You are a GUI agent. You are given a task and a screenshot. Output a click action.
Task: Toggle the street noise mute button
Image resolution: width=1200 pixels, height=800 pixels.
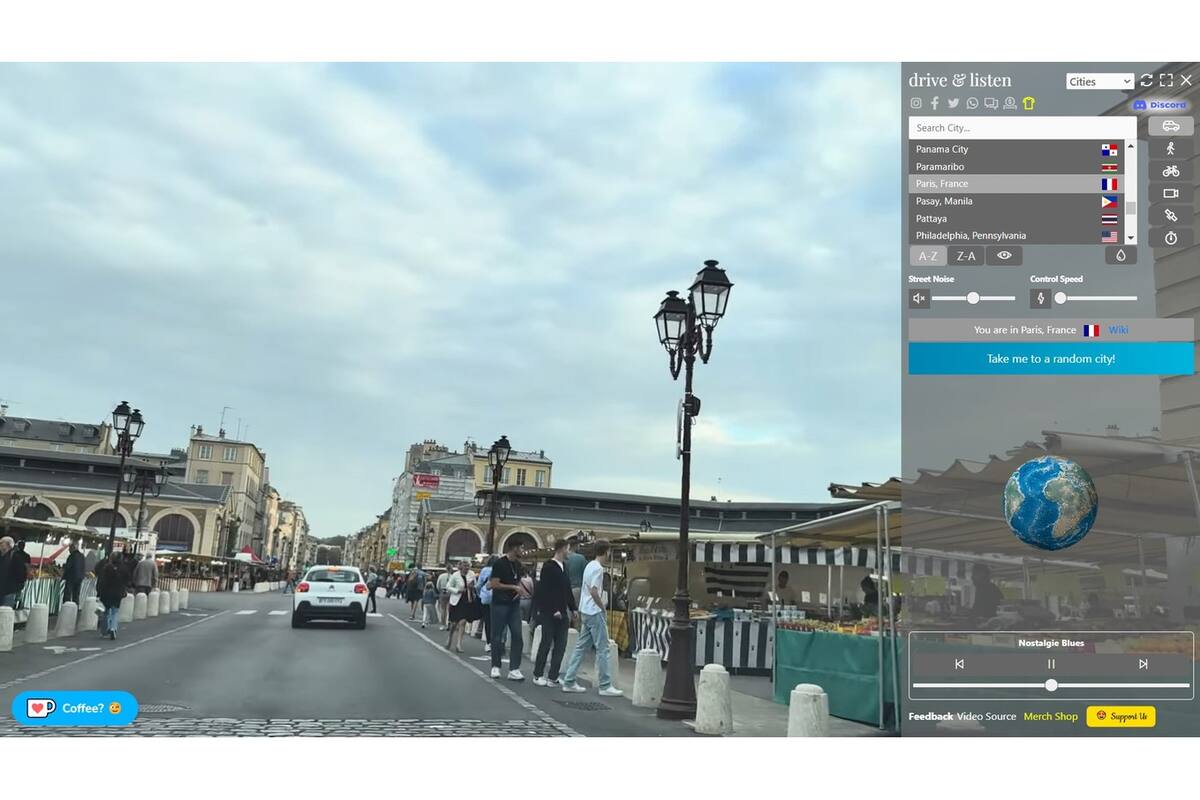(x=919, y=298)
